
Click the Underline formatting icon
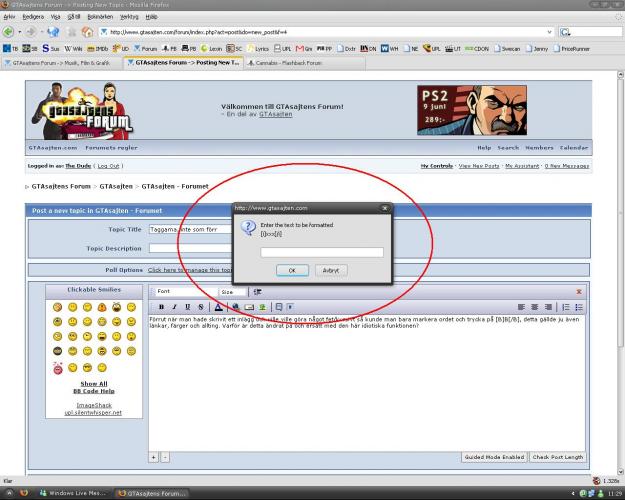point(188,306)
